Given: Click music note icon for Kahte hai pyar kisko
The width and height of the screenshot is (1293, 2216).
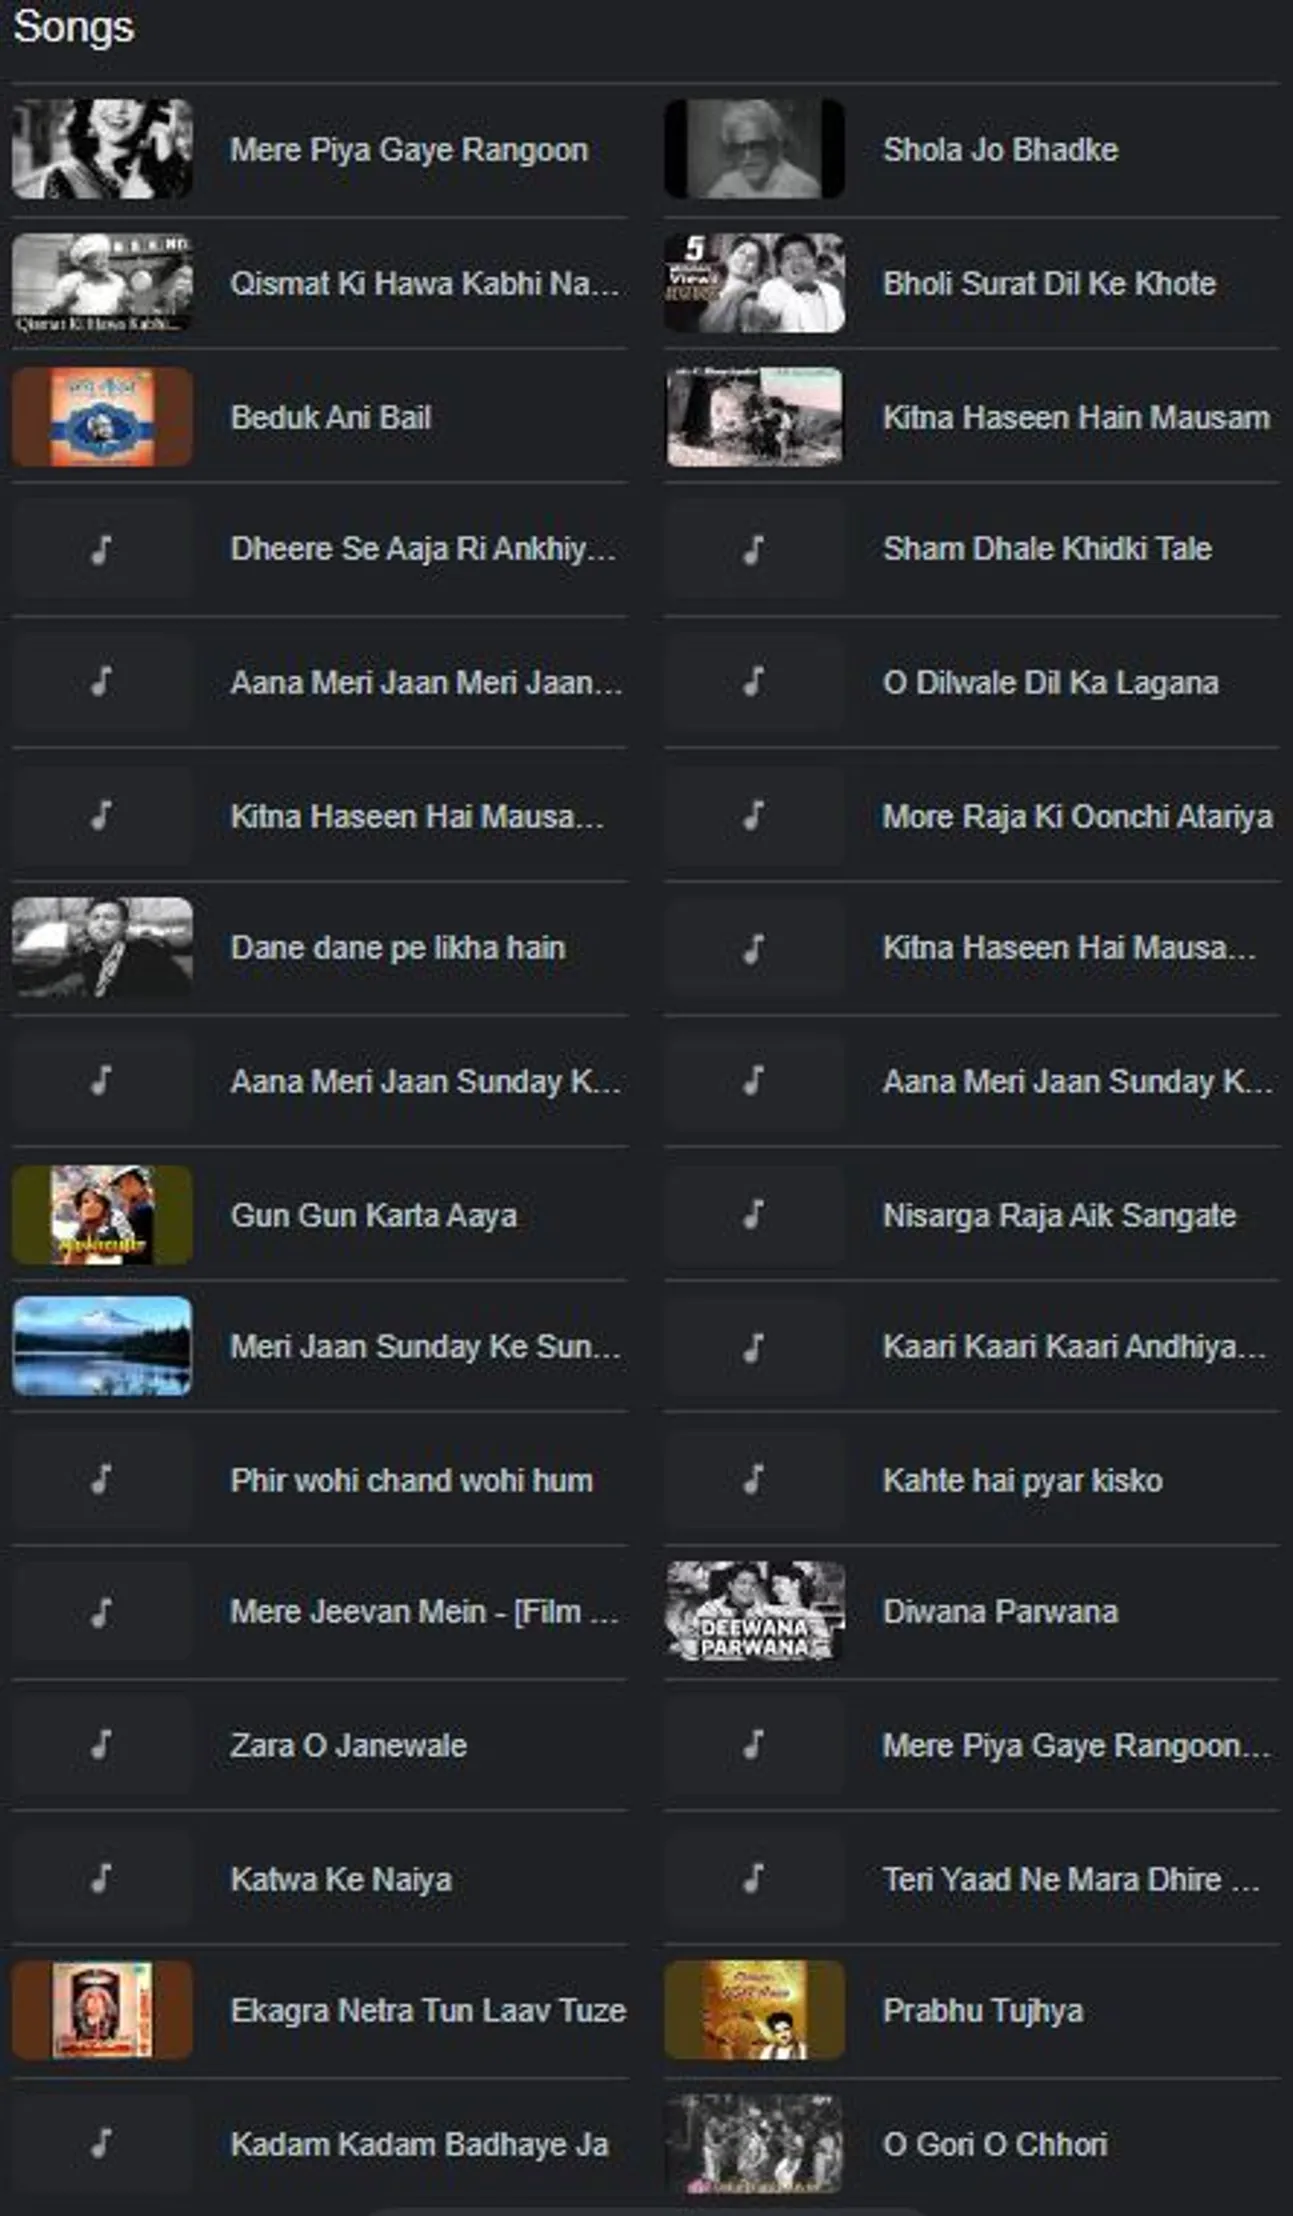Looking at the screenshot, I should pos(754,1479).
